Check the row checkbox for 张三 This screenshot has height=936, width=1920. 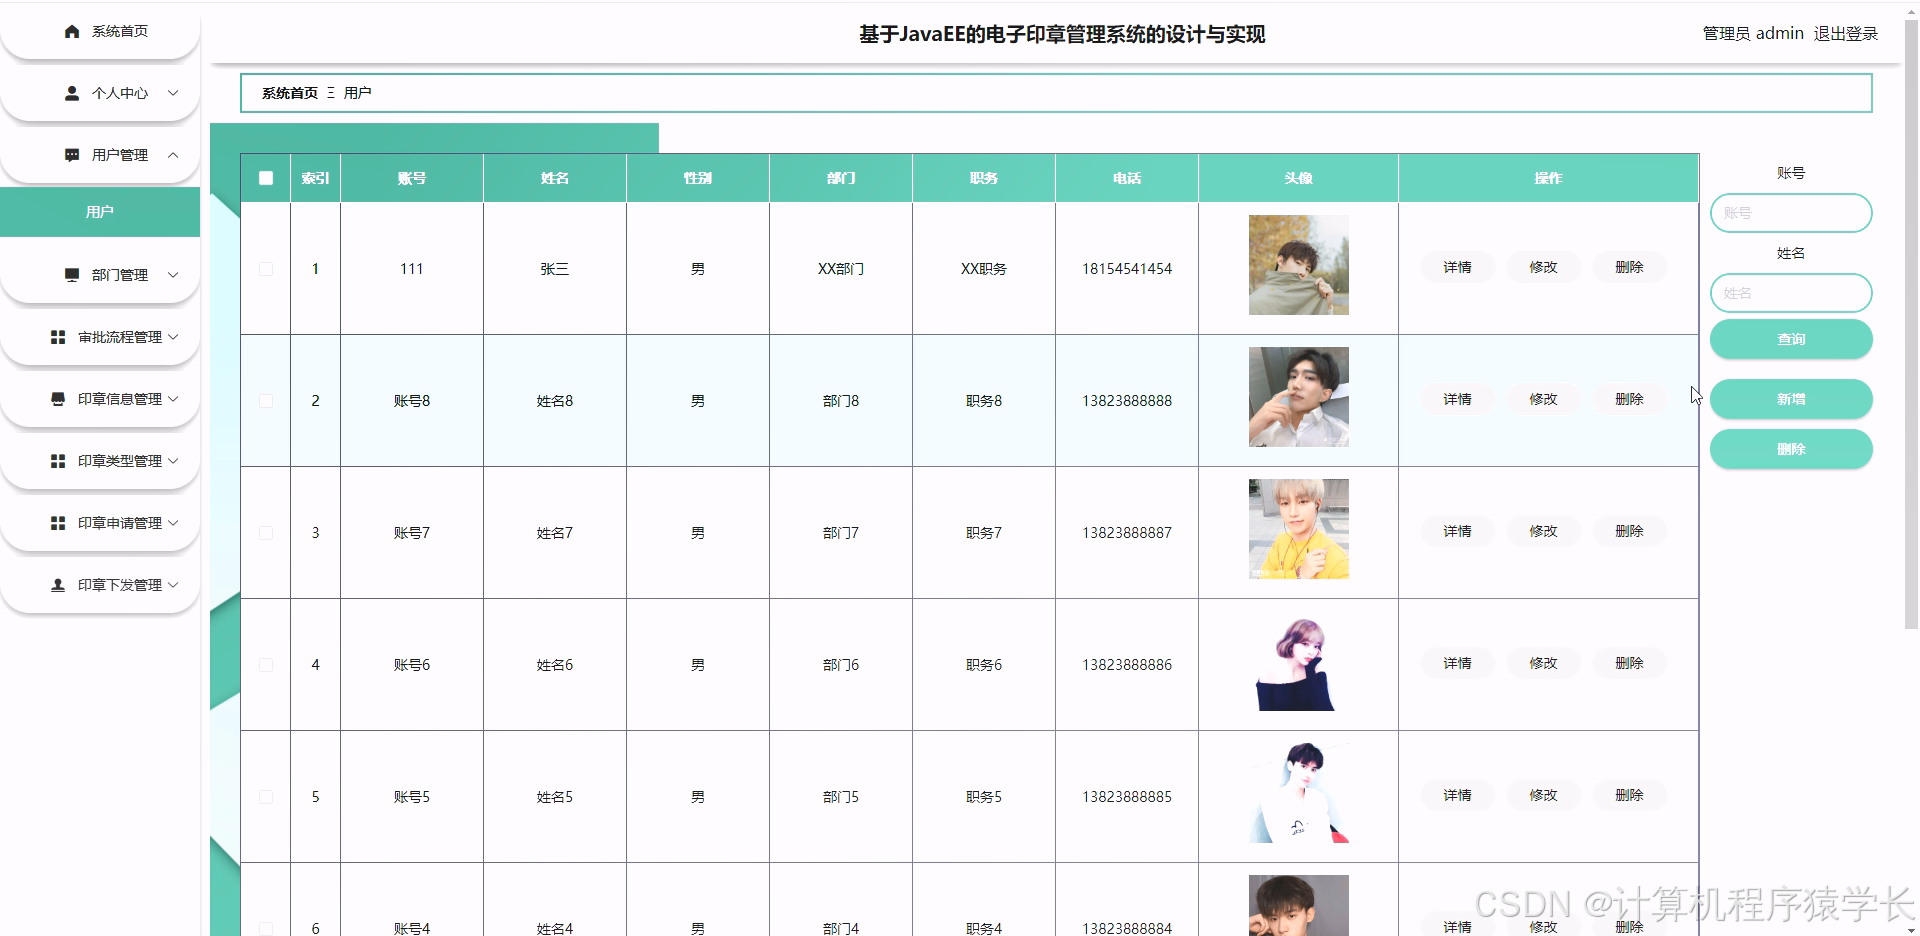pyautogui.click(x=266, y=269)
